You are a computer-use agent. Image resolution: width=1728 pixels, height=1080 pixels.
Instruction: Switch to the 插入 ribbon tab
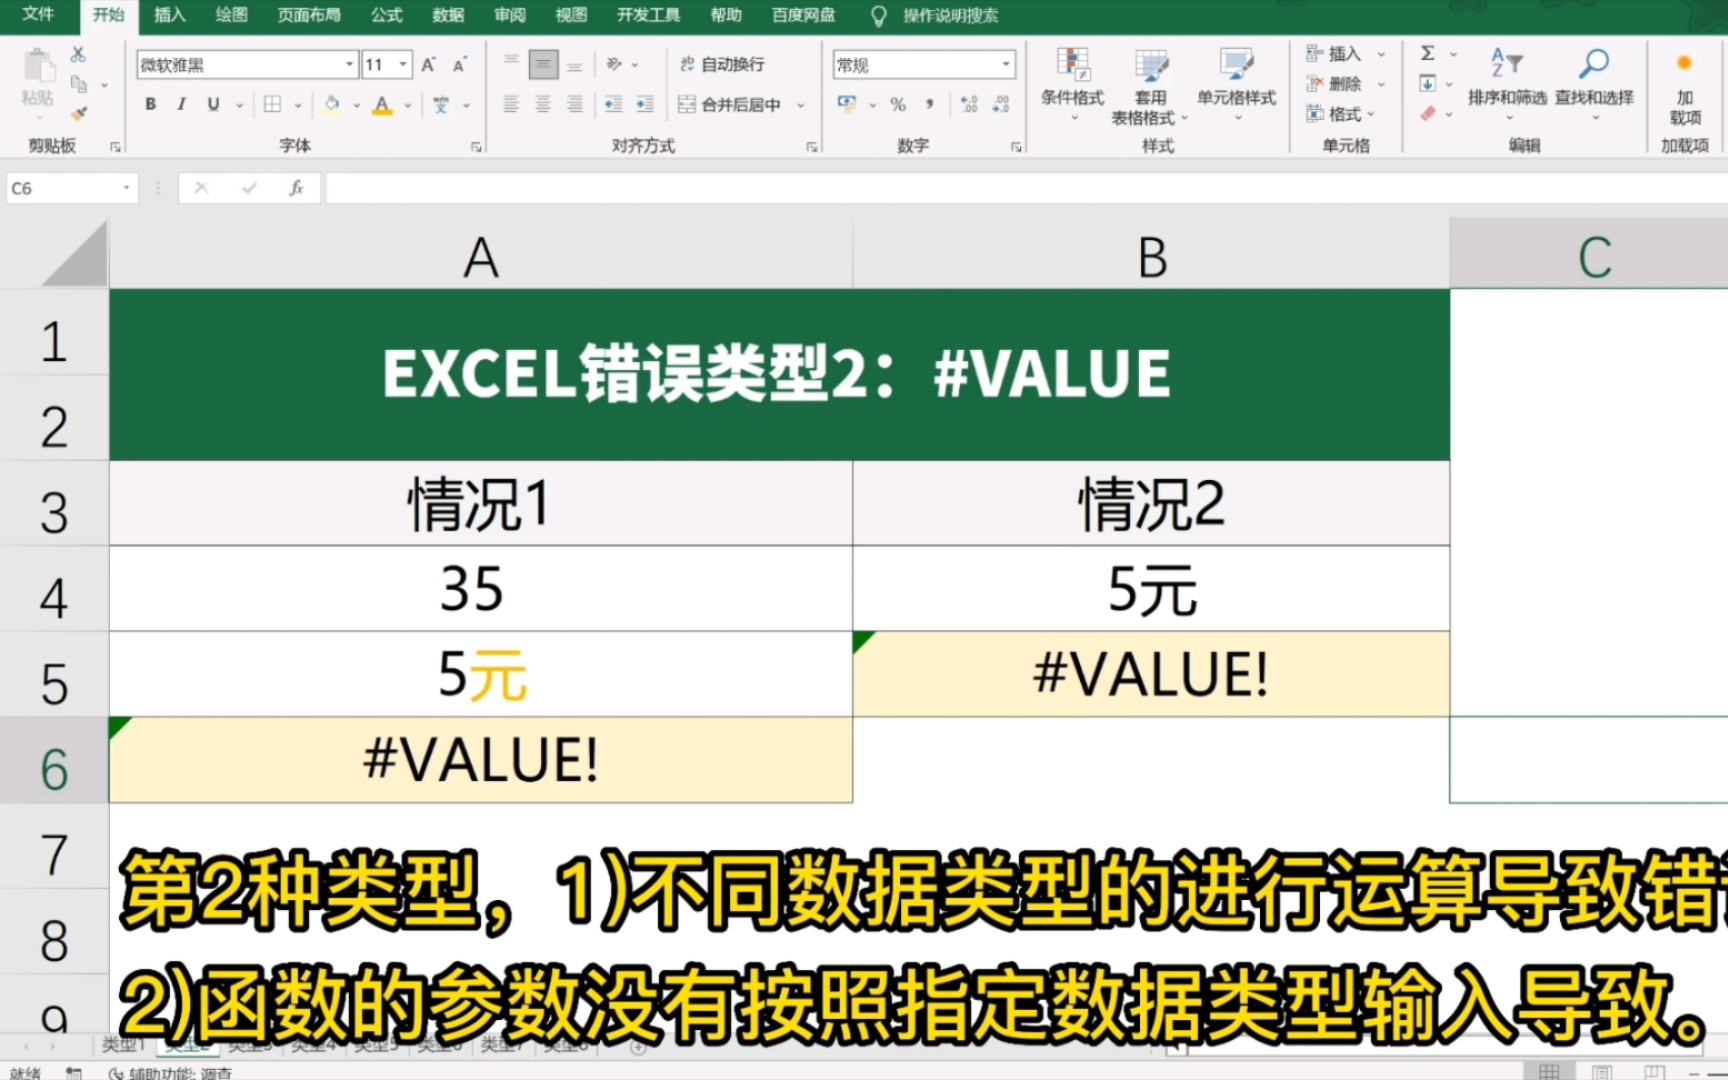[x=168, y=15]
